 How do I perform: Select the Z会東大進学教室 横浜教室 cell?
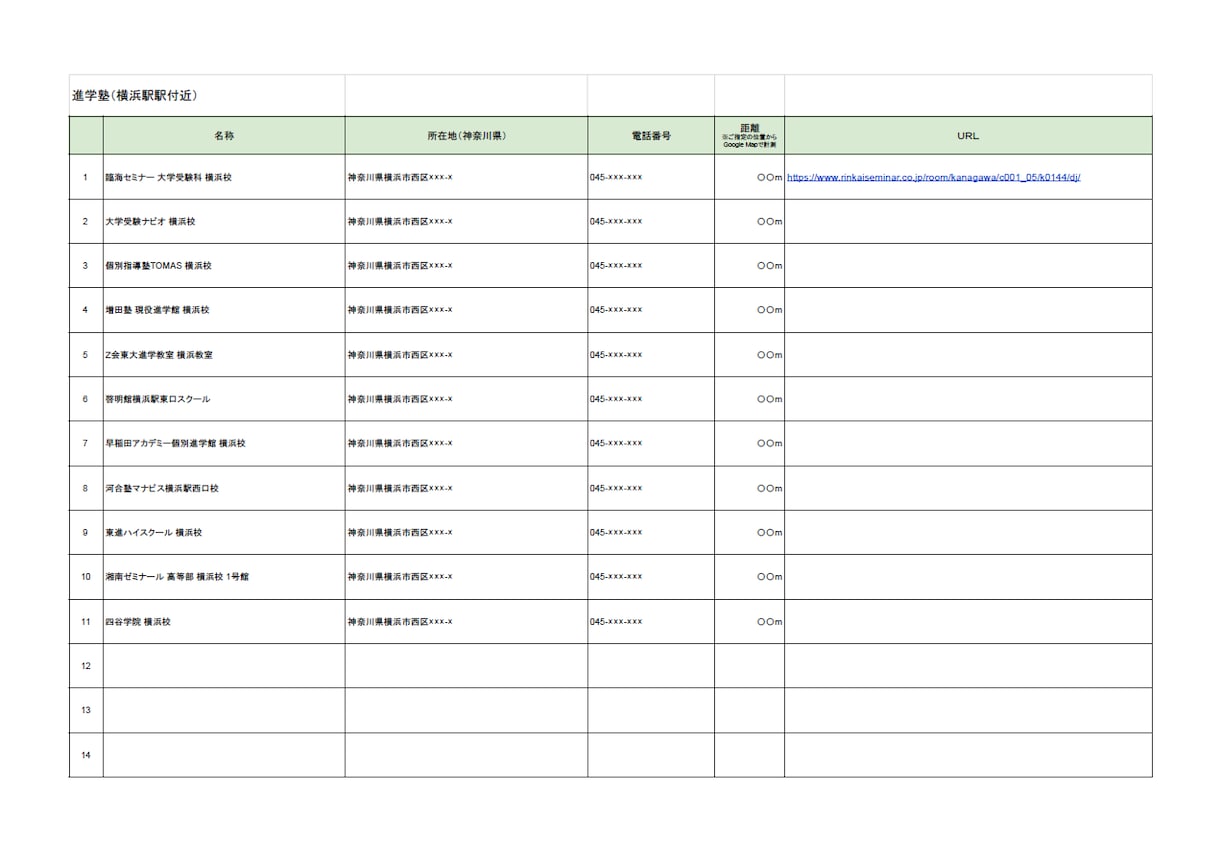[x=224, y=355]
